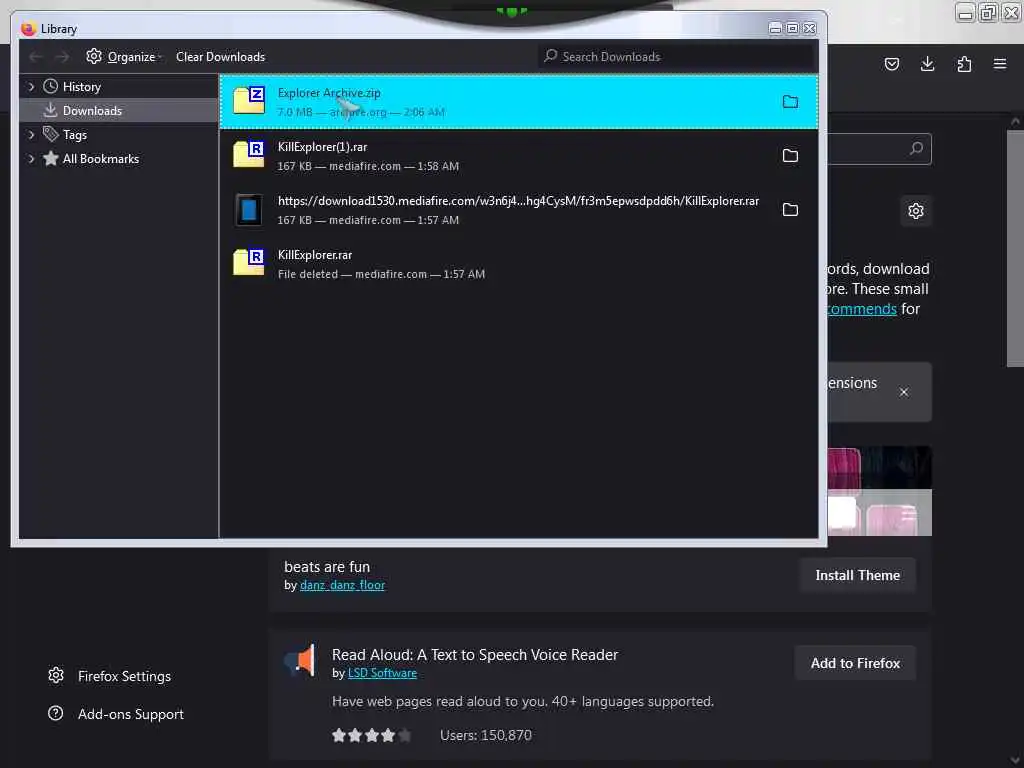Open the Firefox hamburger menu
This screenshot has height=768, width=1024.
coord(1000,64)
